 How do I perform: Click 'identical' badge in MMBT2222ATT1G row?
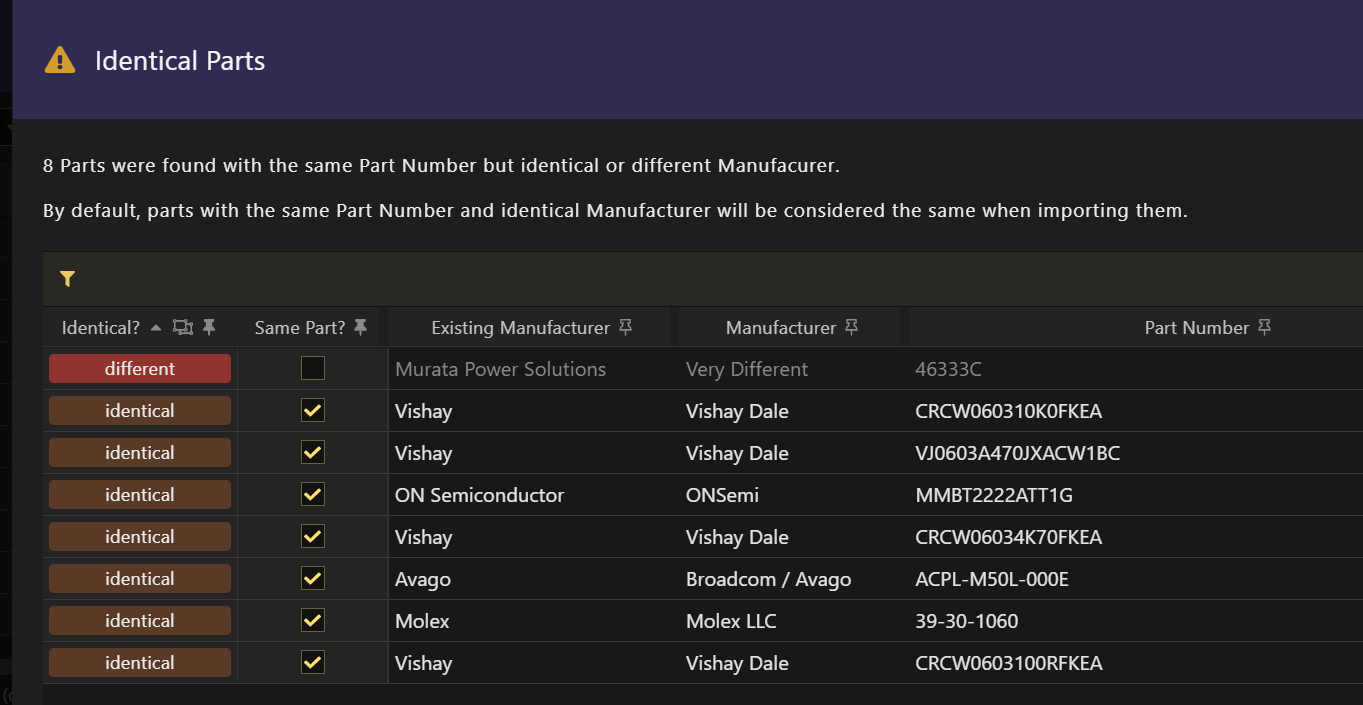point(140,495)
